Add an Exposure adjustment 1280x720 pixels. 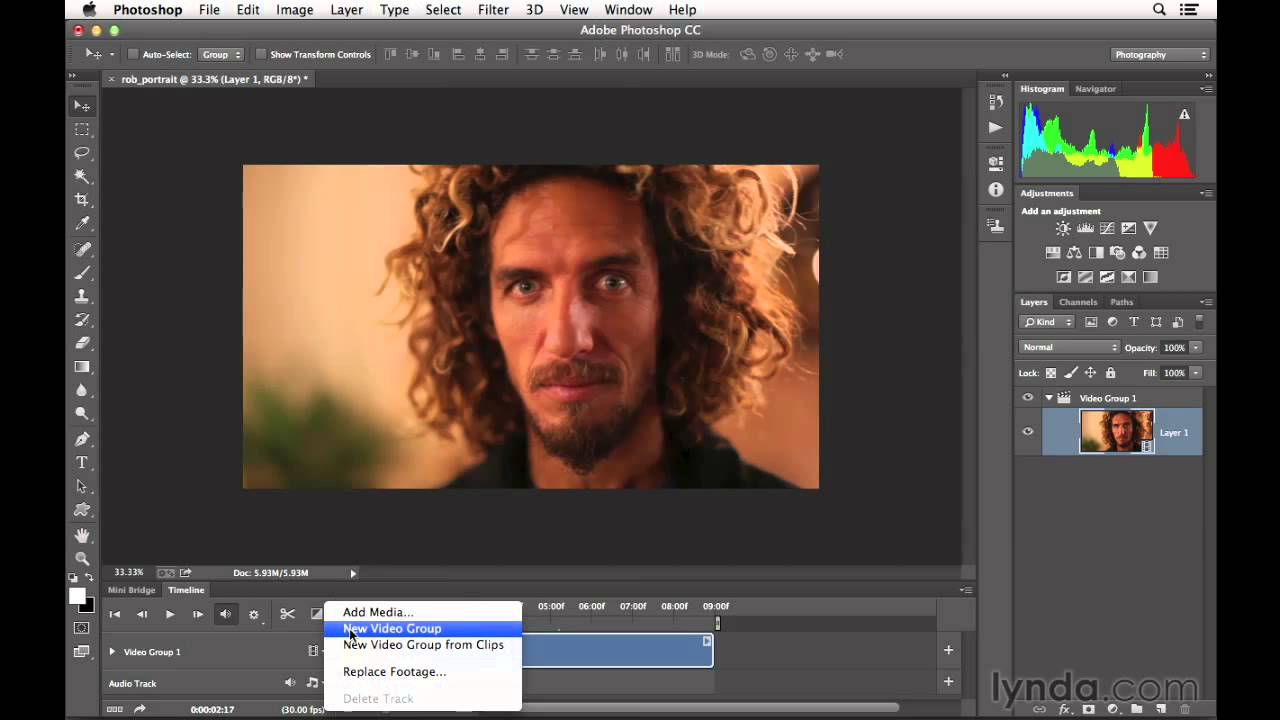point(1129,229)
